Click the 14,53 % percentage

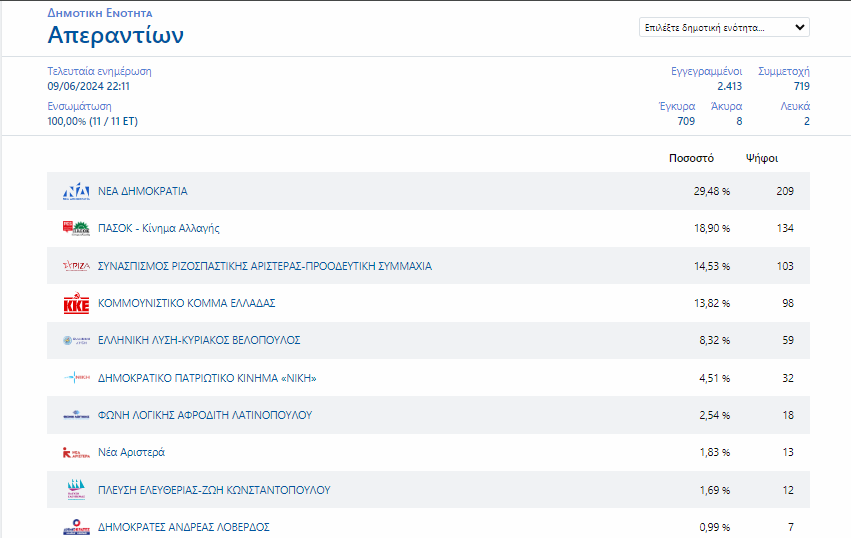[x=712, y=266]
